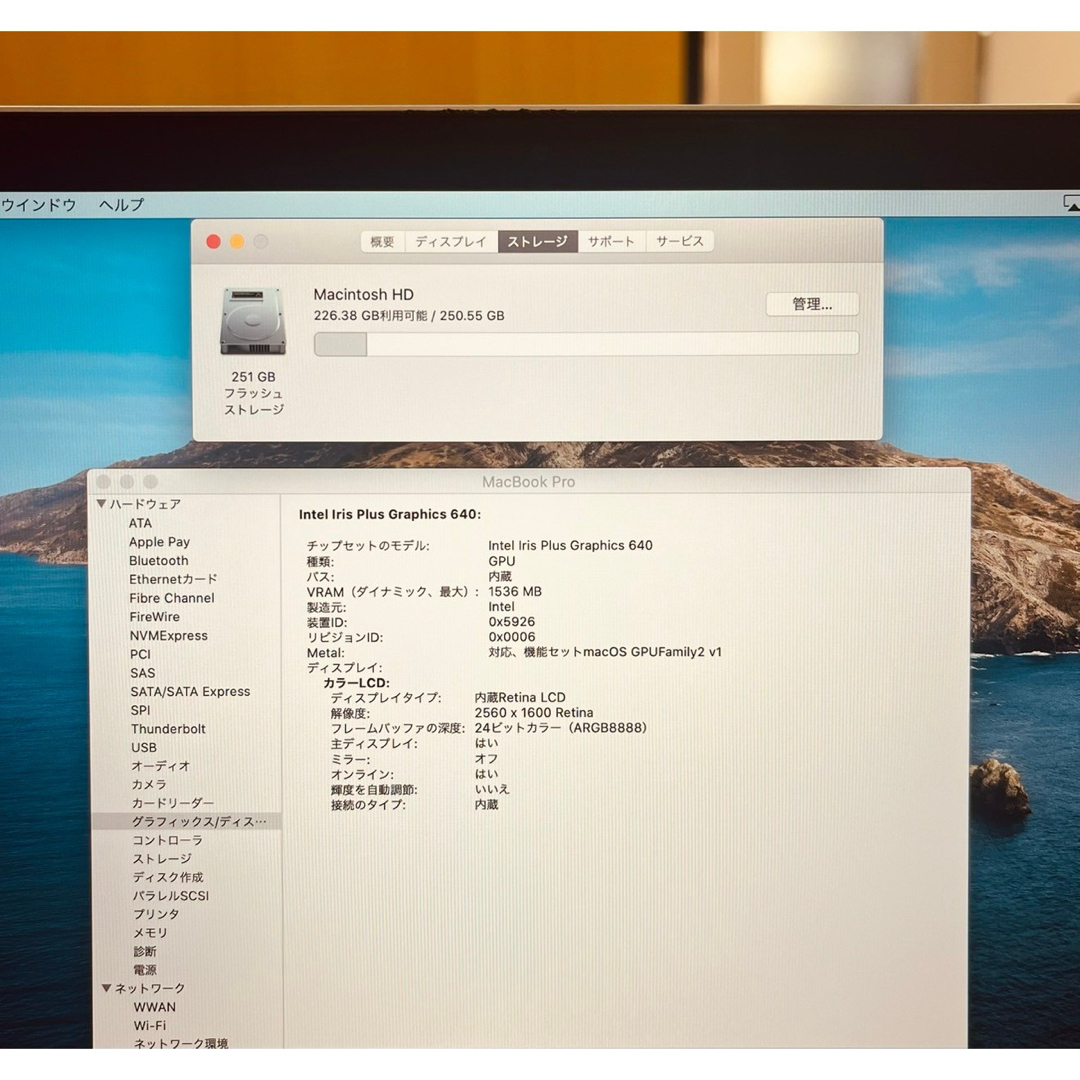
Task: Click the Intel Iris Plus Graphics 640 heading
Action: pos(390,515)
